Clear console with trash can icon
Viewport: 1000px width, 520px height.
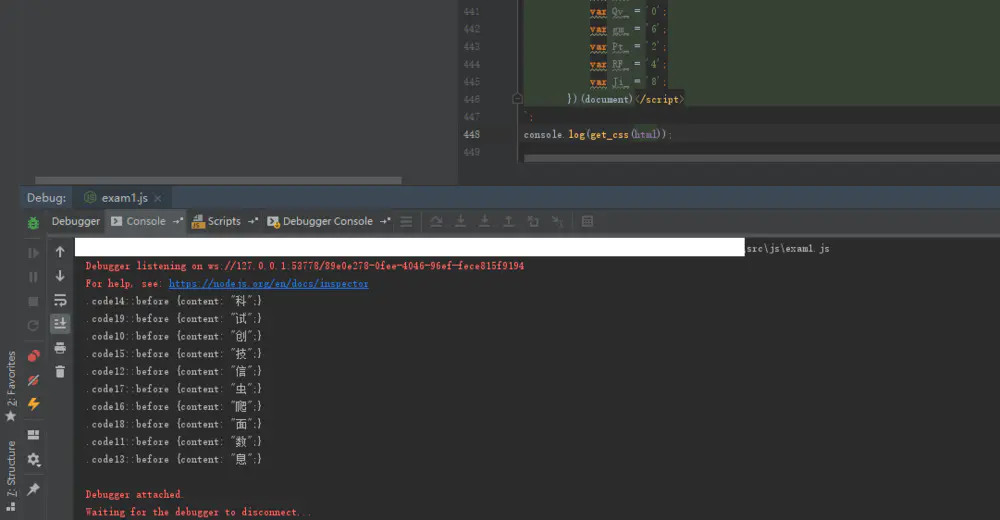tap(60, 371)
